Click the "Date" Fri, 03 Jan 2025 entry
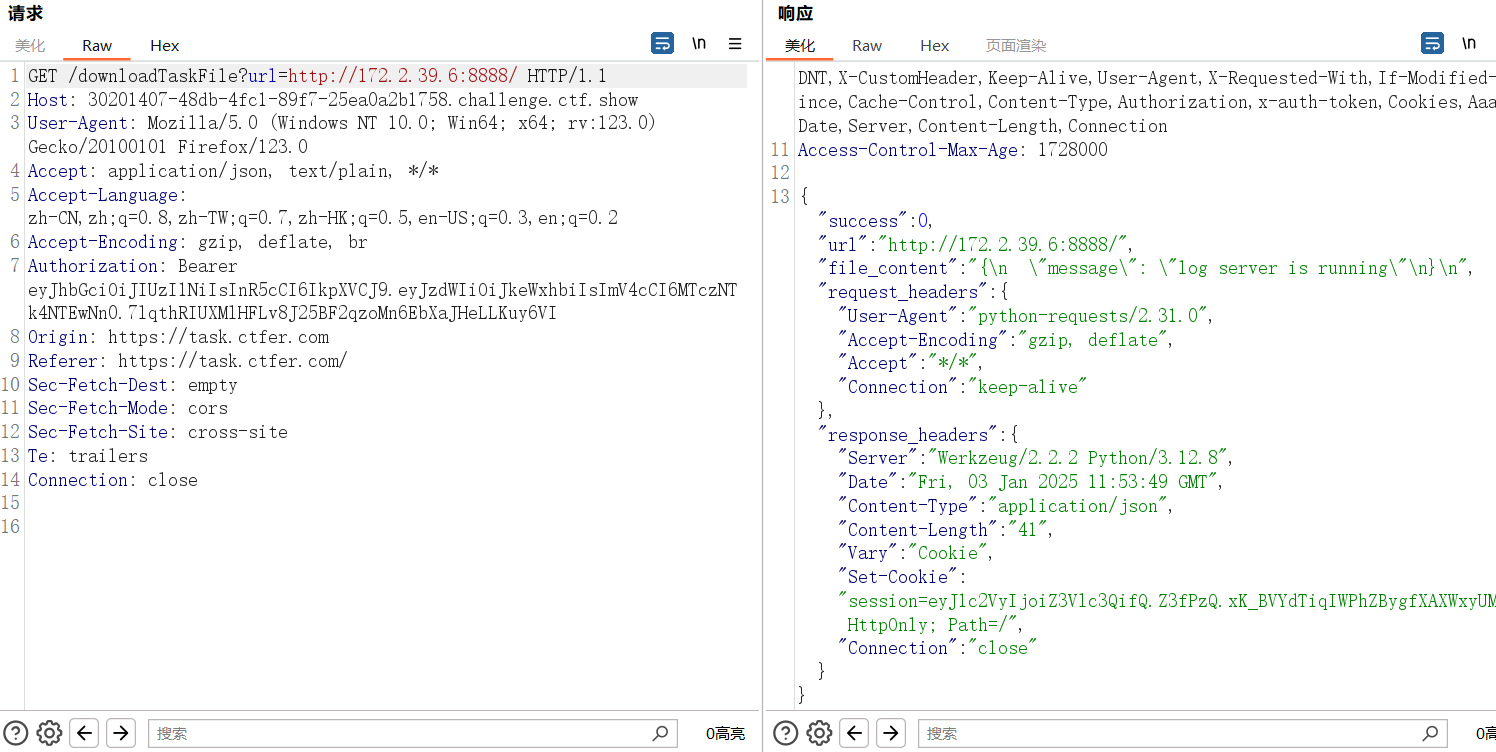Image resolution: width=1496 pixels, height=752 pixels. click(x=1031, y=482)
